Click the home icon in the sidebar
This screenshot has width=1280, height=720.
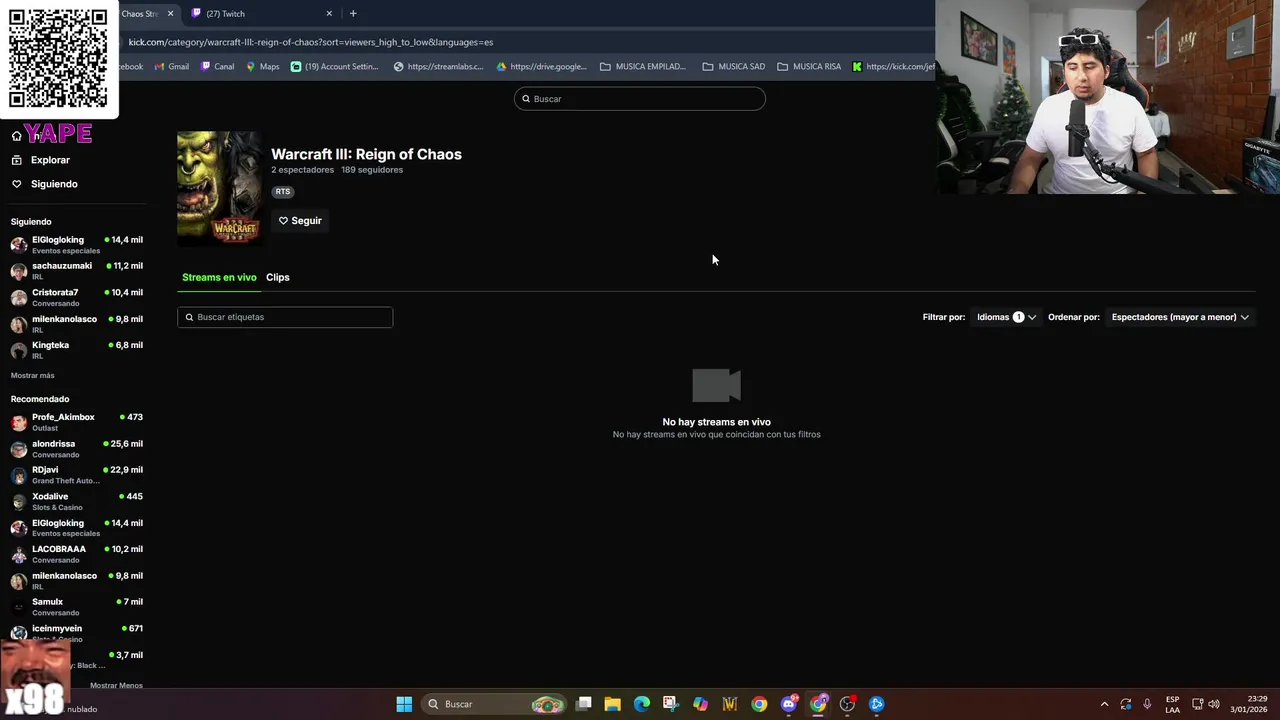(x=16, y=136)
